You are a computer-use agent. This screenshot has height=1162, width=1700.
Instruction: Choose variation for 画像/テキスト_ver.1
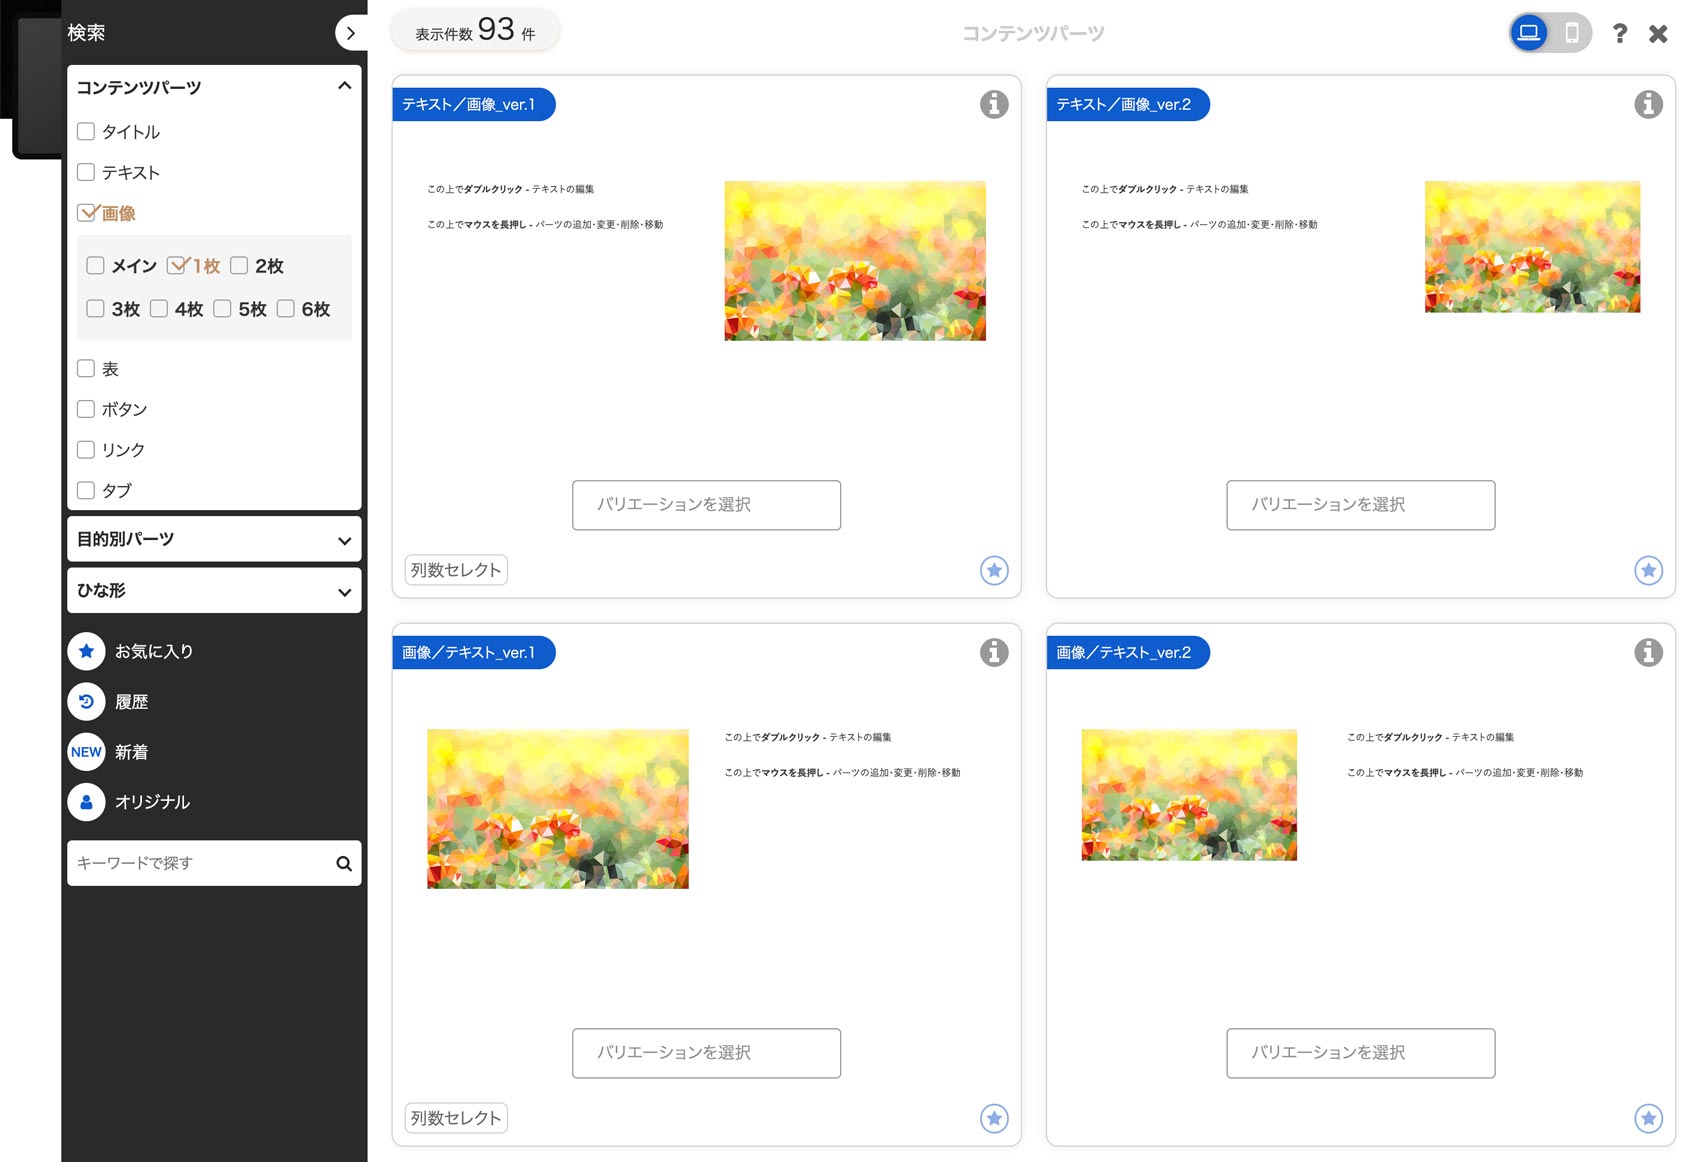706,1053
